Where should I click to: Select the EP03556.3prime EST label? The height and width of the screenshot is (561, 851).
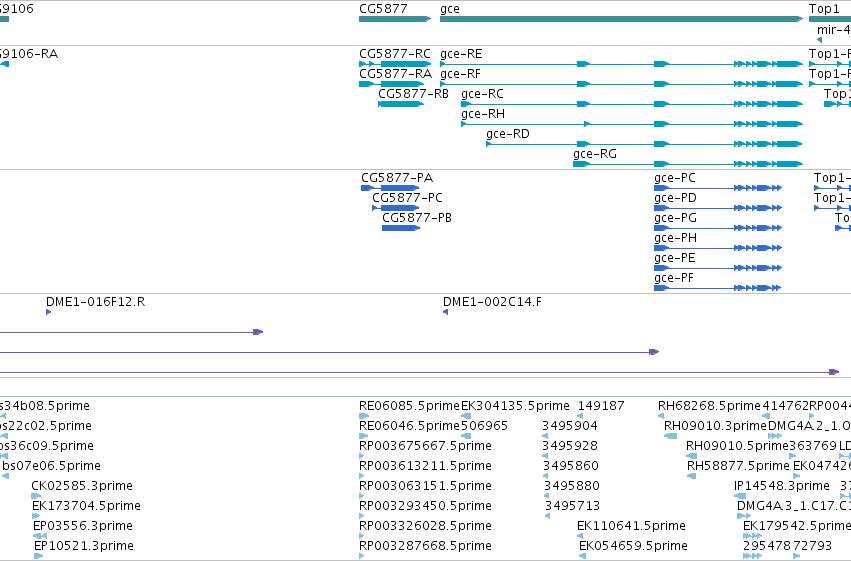[83, 526]
